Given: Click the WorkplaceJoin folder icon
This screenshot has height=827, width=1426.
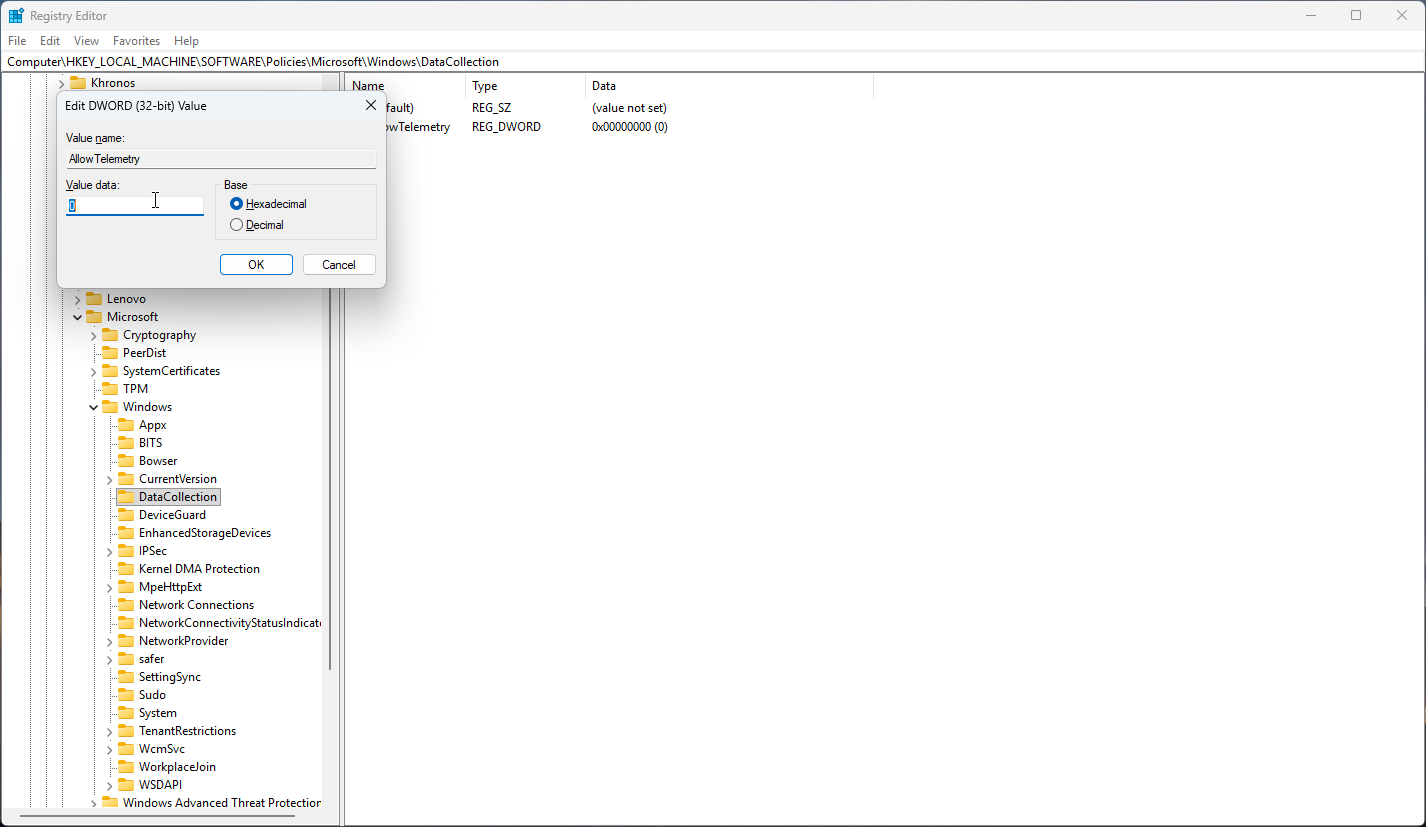Looking at the screenshot, I should click(126, 767).
